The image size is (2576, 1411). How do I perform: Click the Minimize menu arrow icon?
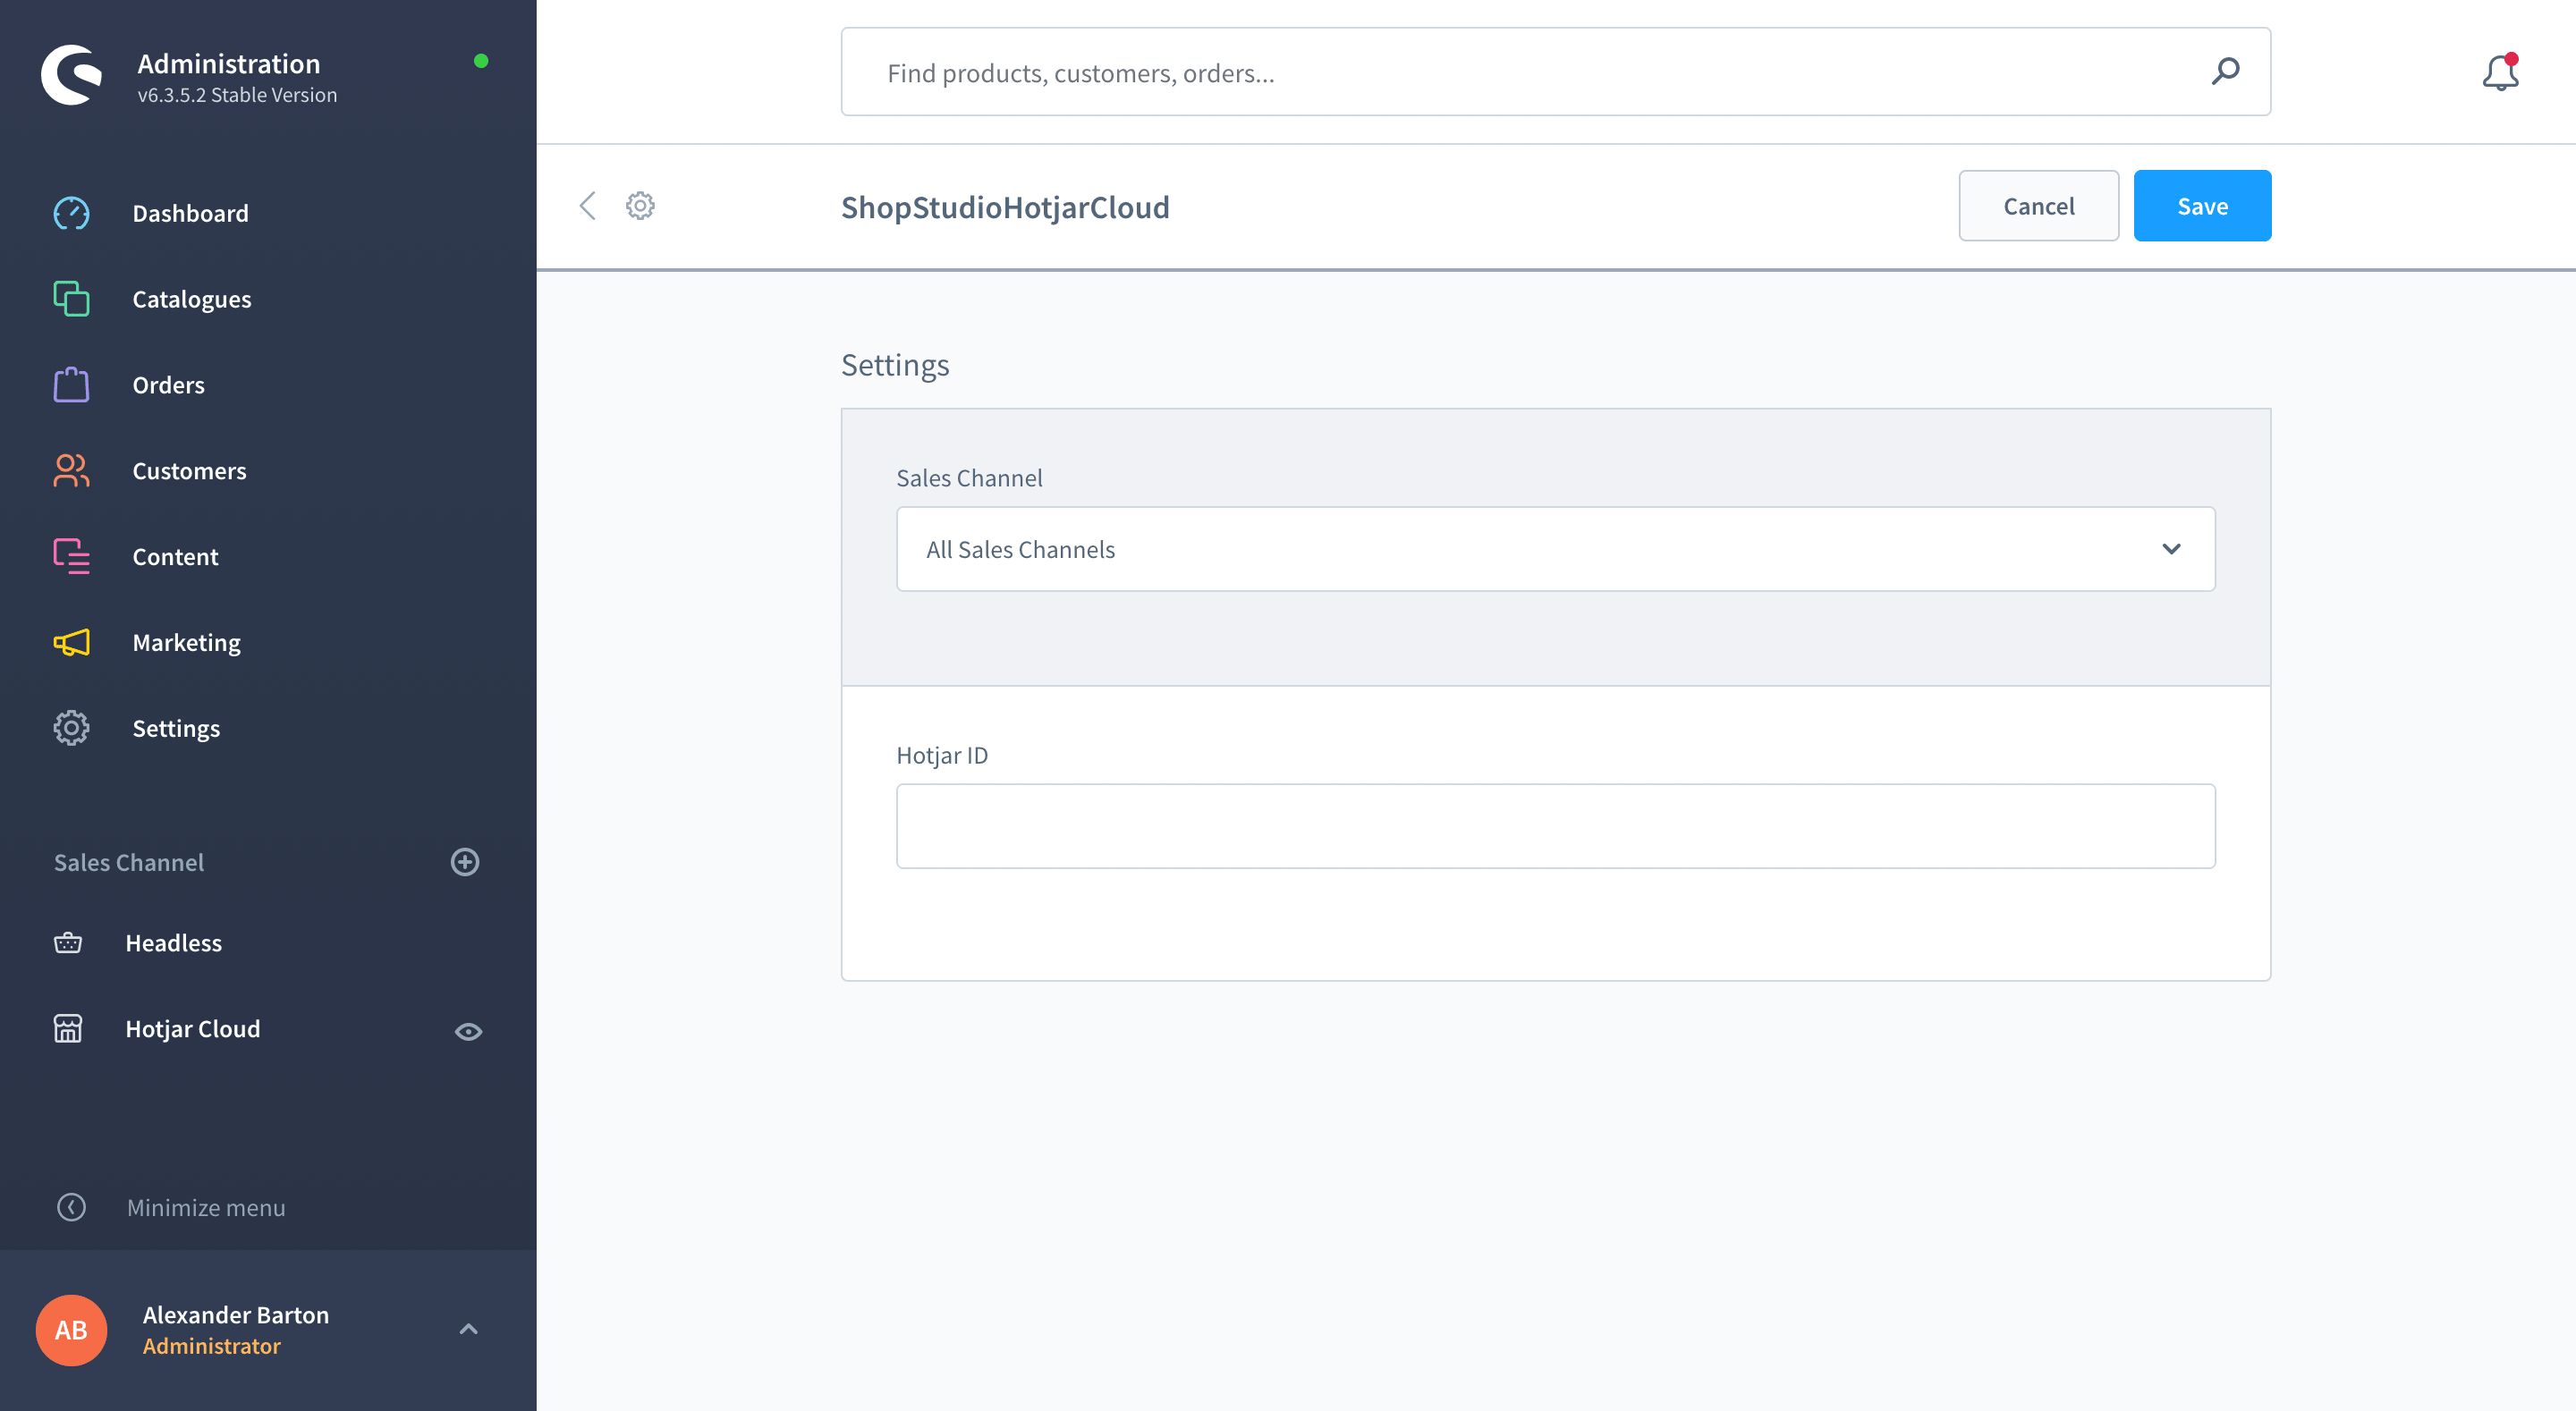pyautogui.click(x=71, y=1207)
